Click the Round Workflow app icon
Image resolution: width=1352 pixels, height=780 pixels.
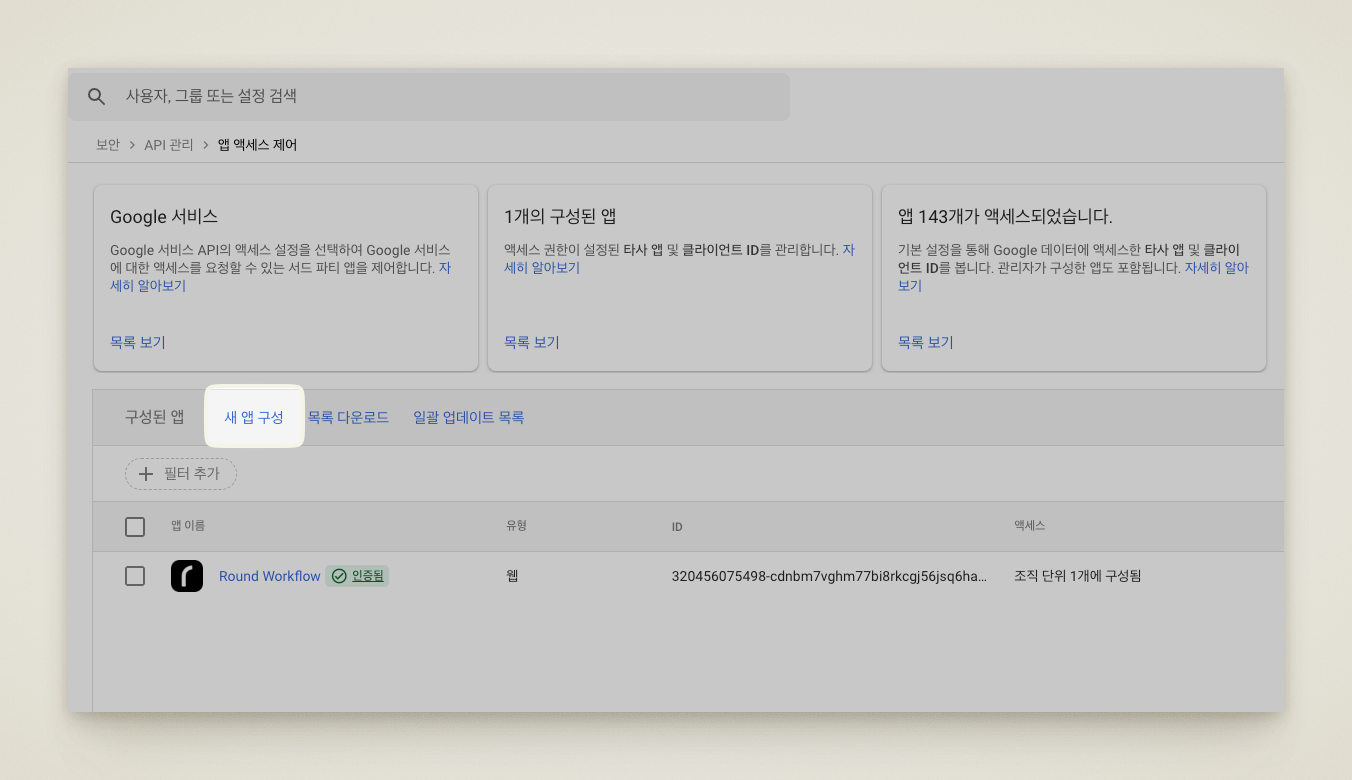point(187,576)
